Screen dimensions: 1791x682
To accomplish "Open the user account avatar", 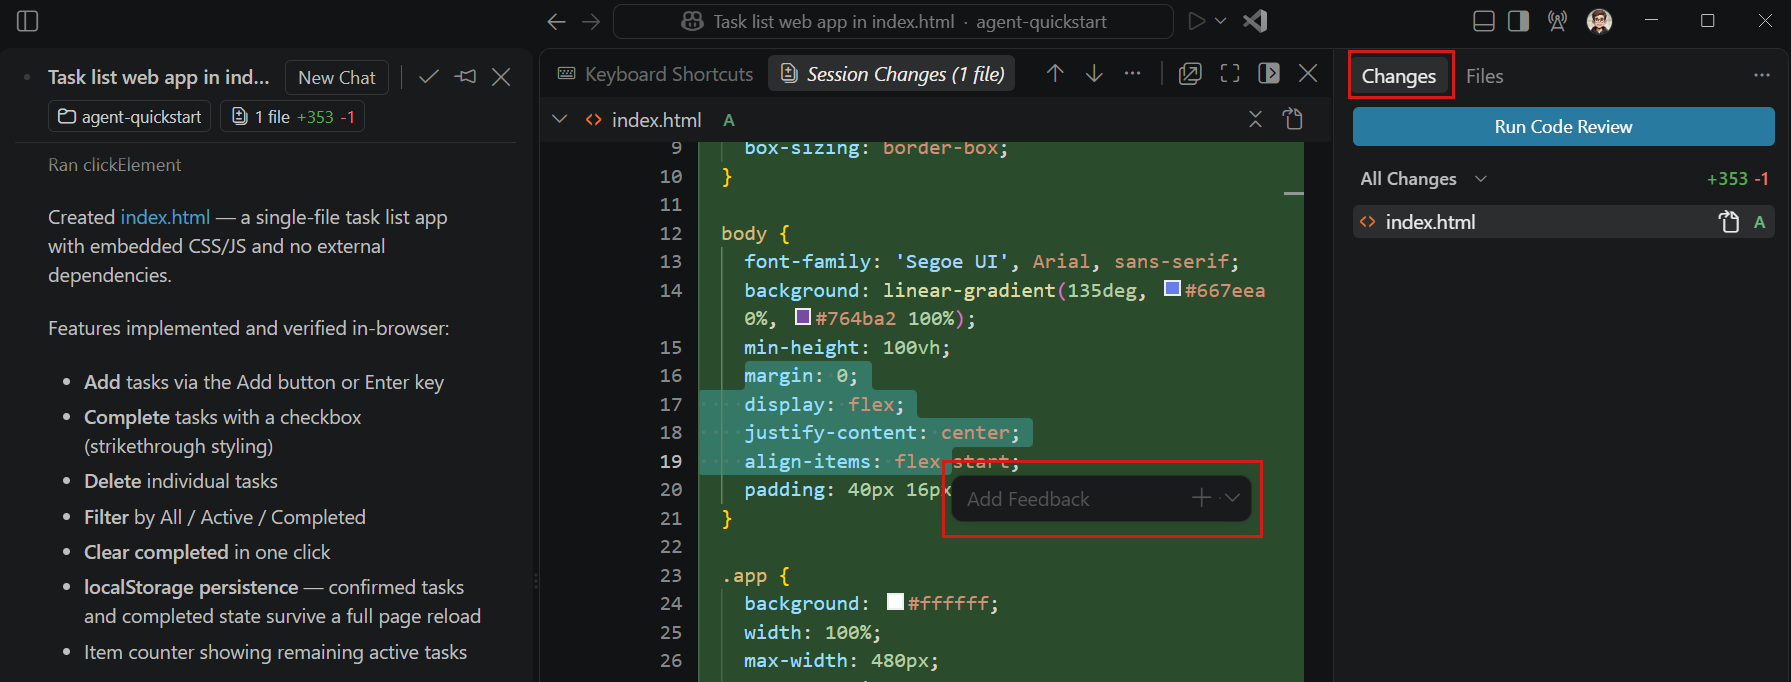I will [1599, 21].
